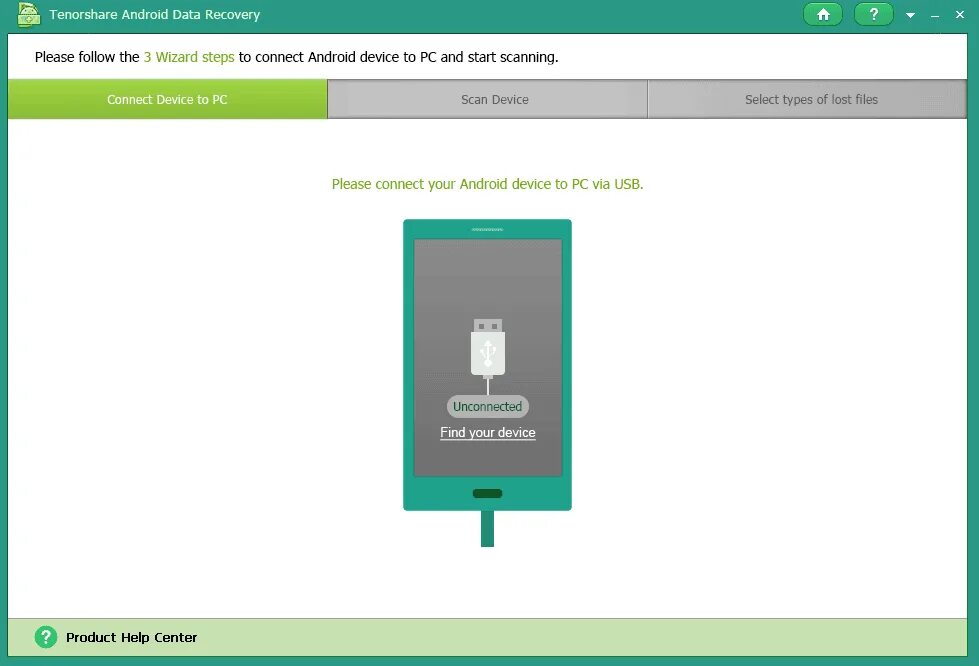Click the green connection instruction text
Screen dimensions: 979x666
tap(487, 184)
